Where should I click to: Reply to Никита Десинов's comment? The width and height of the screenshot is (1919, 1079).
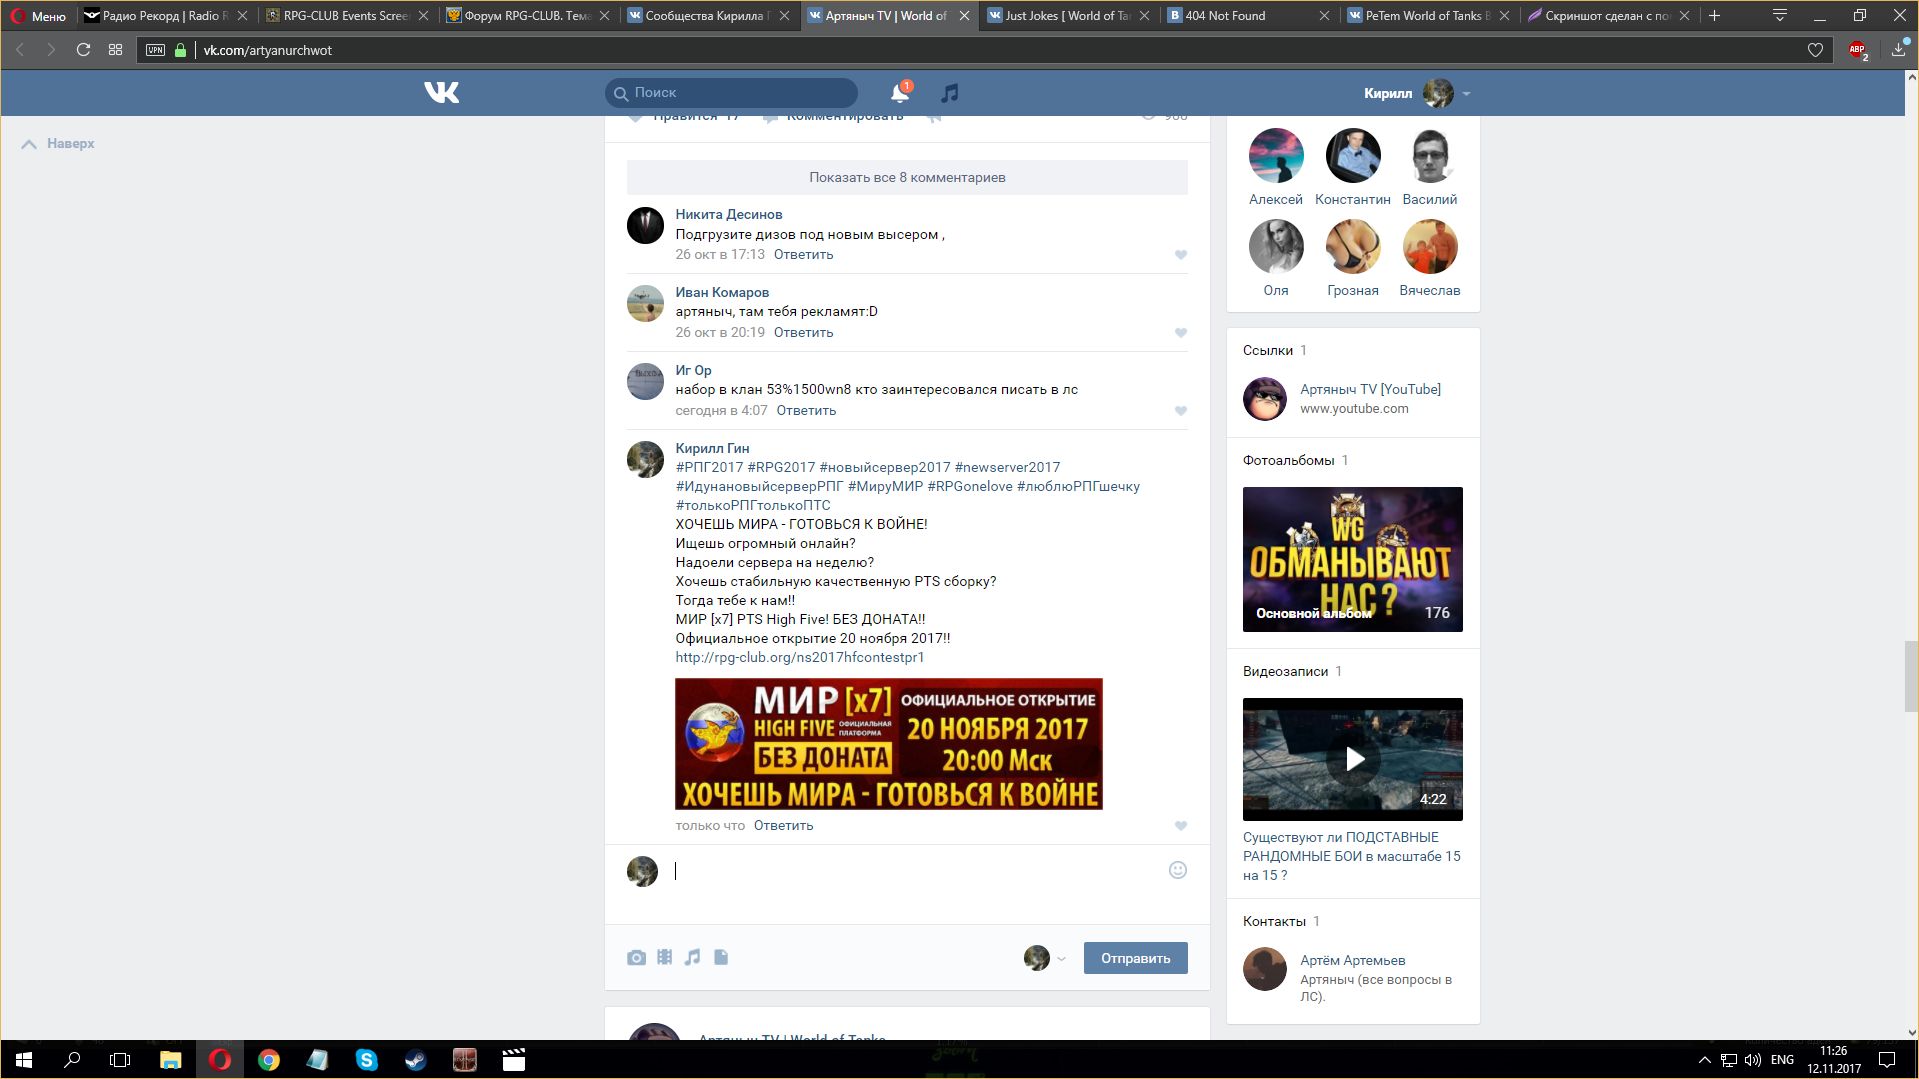[x=803, y=255]
